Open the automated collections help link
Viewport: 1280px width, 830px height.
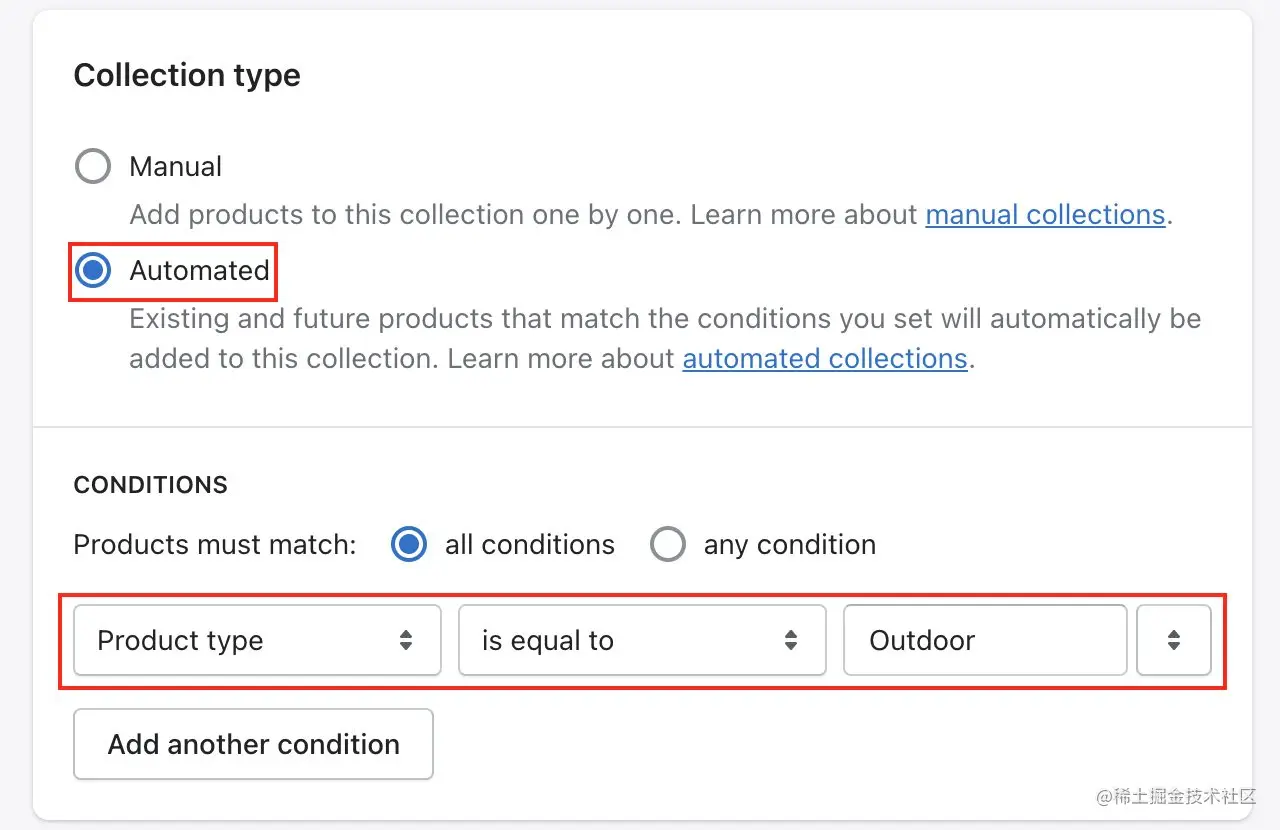click(825, 358)
